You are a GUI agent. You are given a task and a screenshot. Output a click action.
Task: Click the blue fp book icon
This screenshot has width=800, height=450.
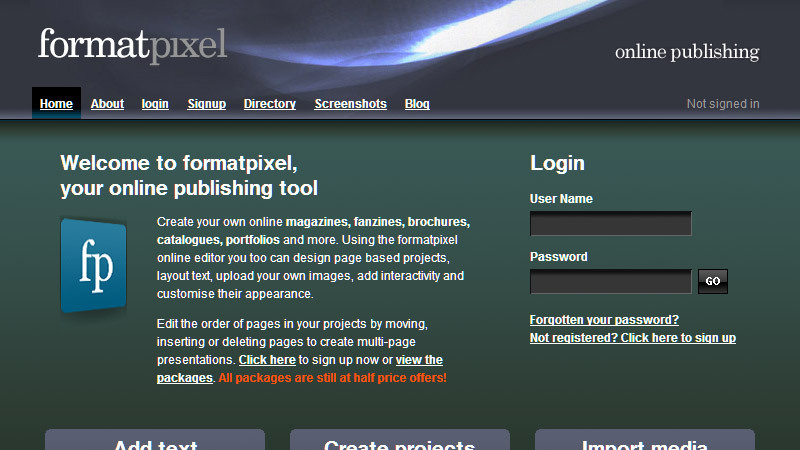(x=93, y=265)
